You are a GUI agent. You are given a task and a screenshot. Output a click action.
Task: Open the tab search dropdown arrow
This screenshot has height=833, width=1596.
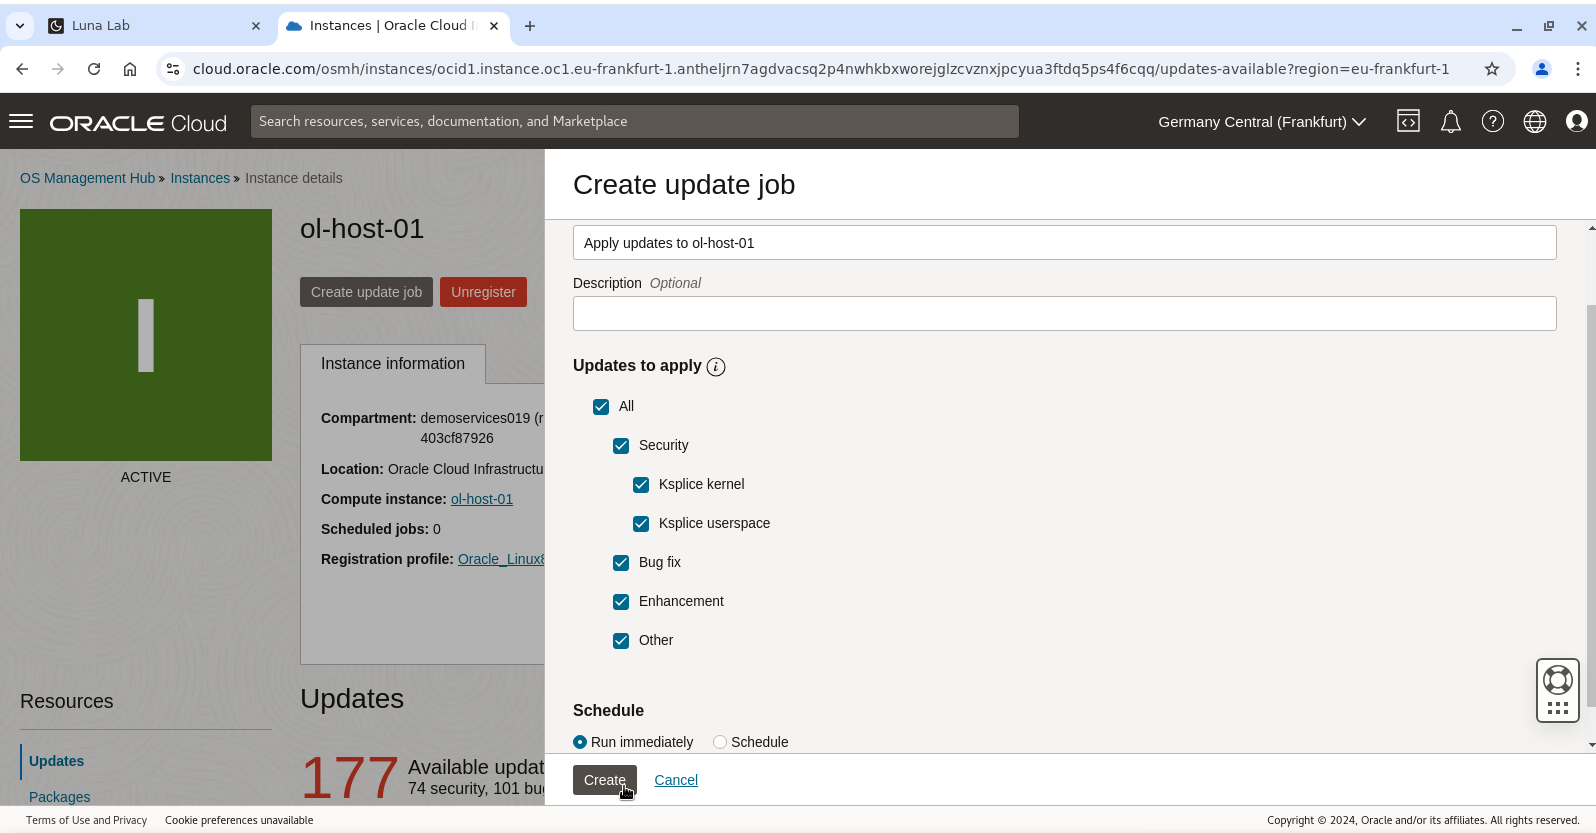coord(20,26)
